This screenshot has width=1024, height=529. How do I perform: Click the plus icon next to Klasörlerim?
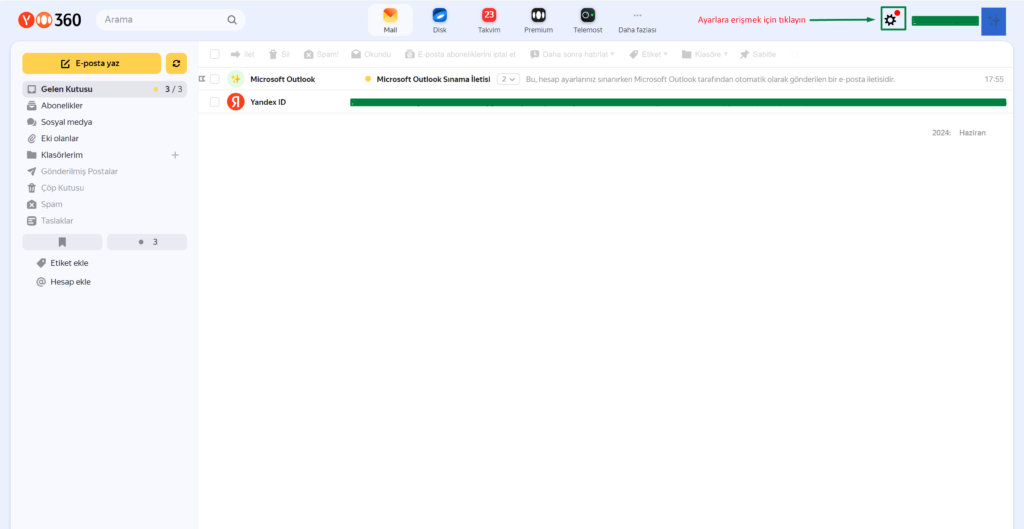point(175,155)
